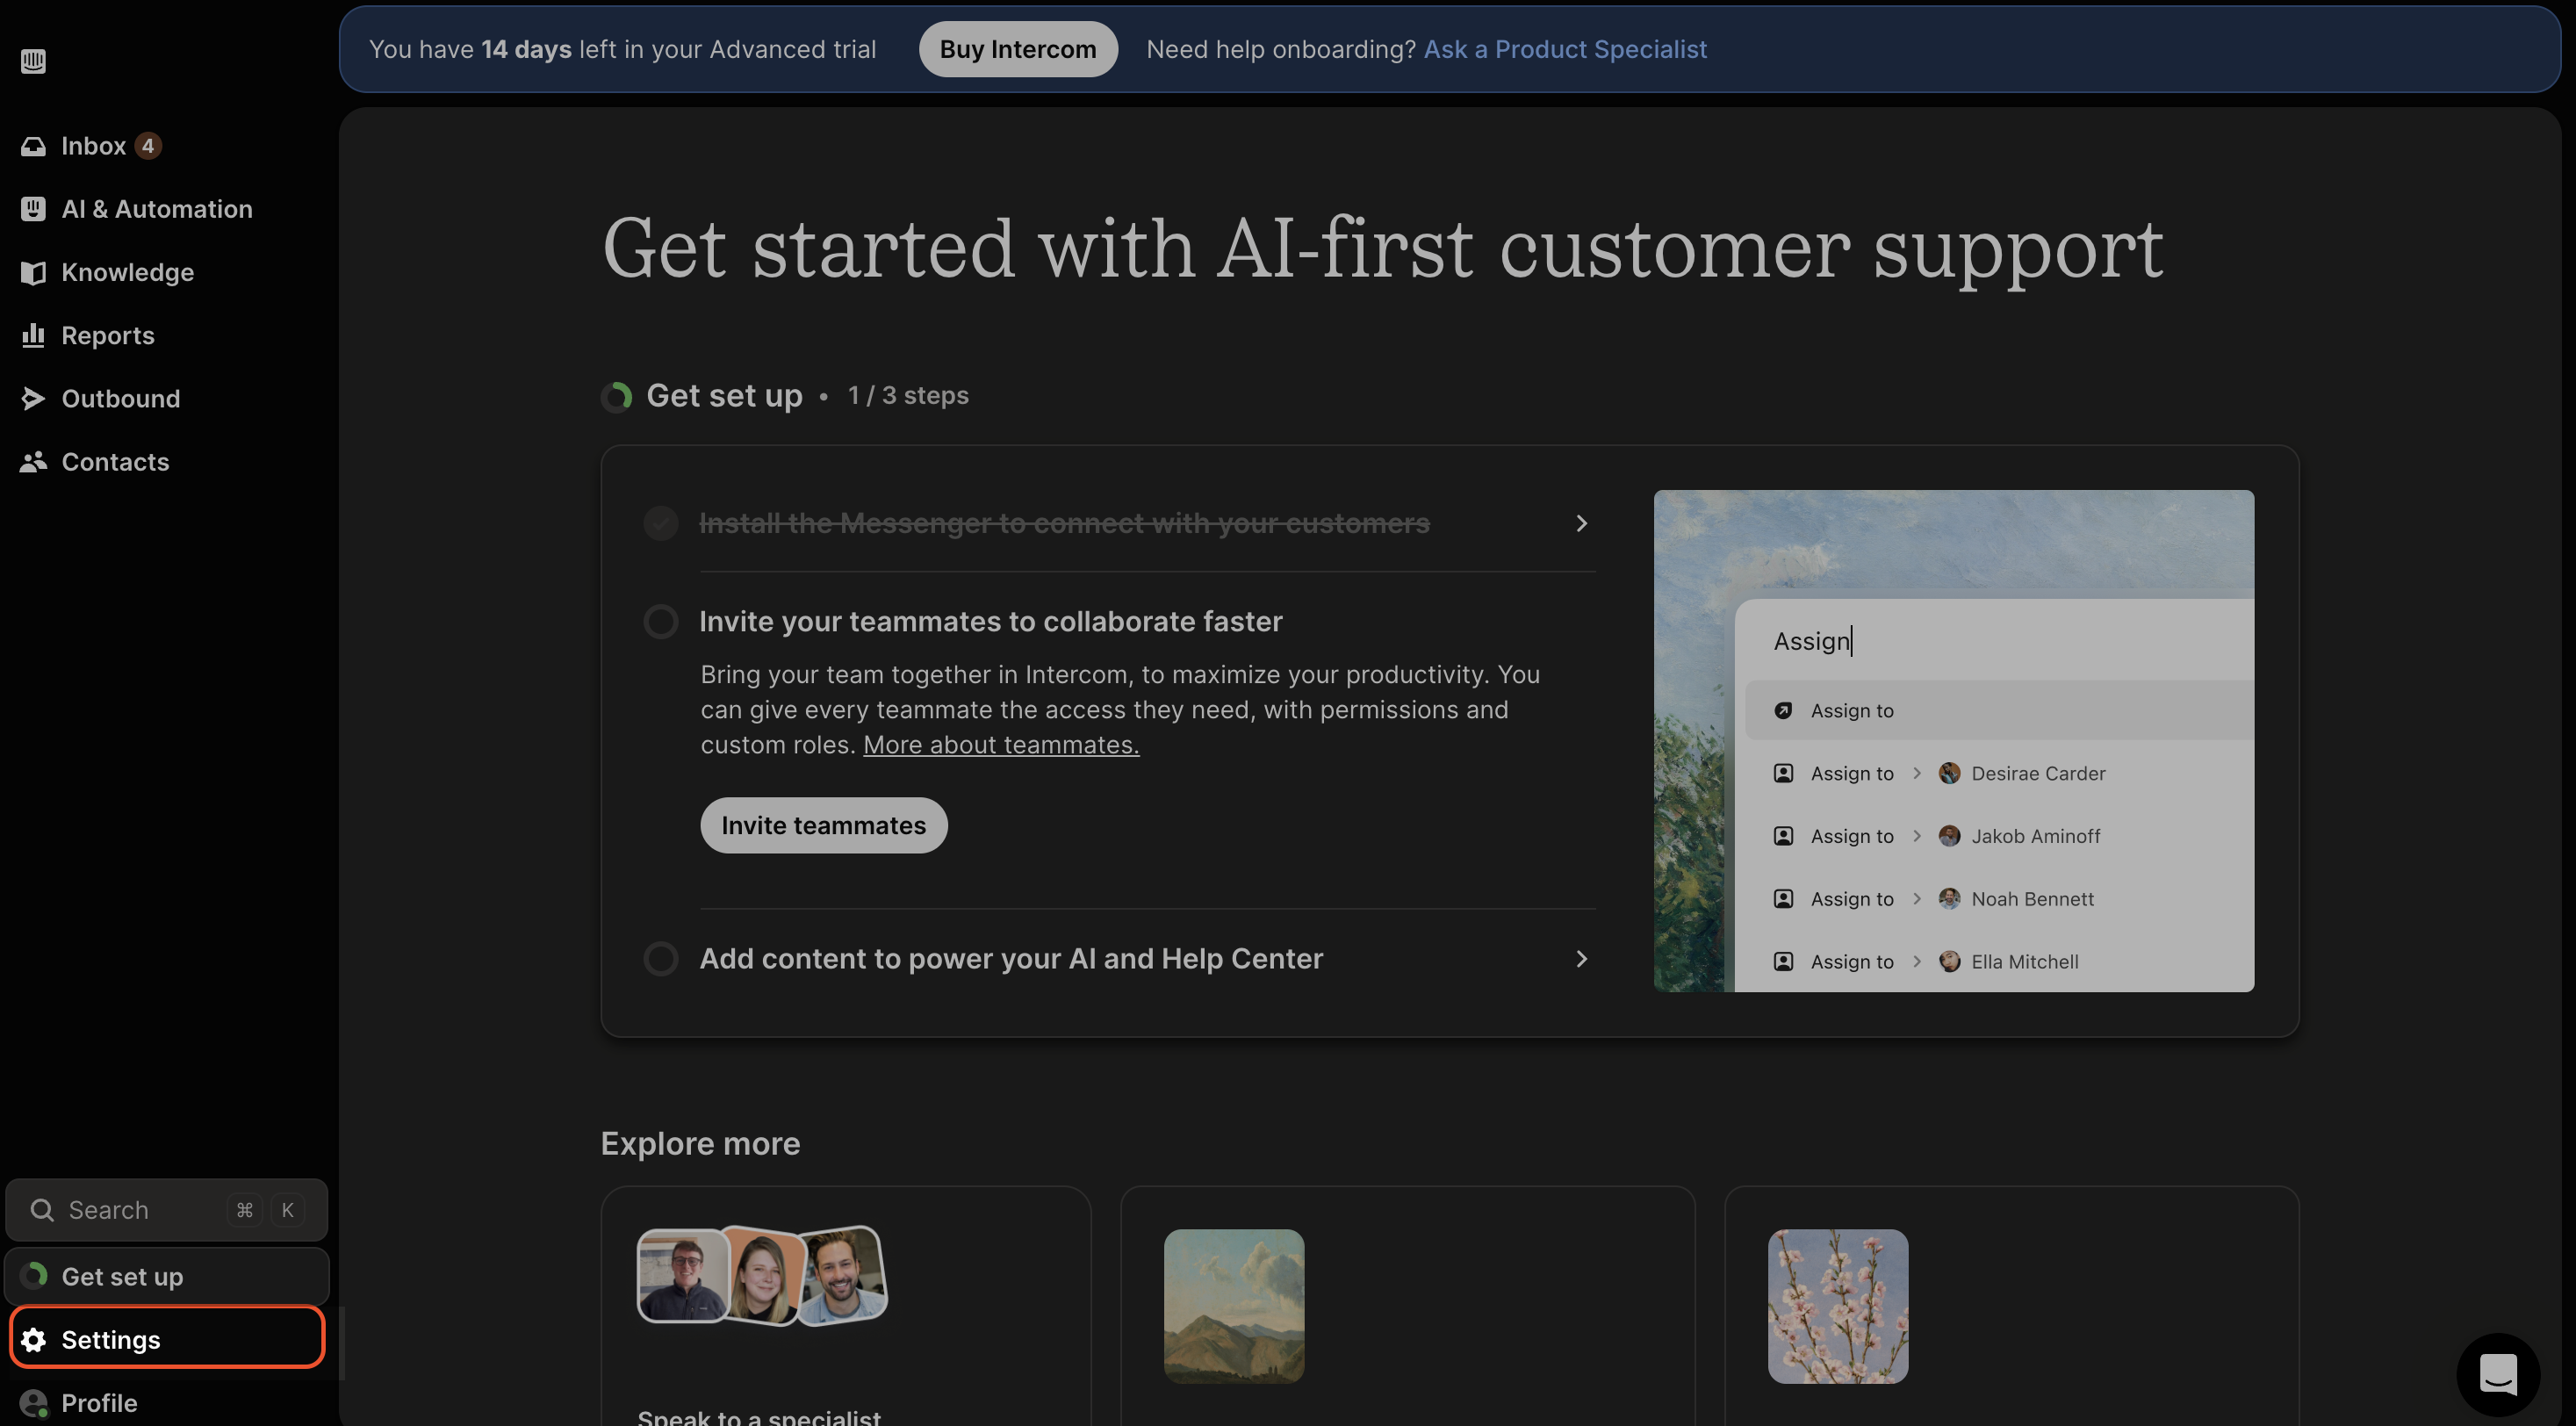Open the Inbox tray icon

(33, 146)
